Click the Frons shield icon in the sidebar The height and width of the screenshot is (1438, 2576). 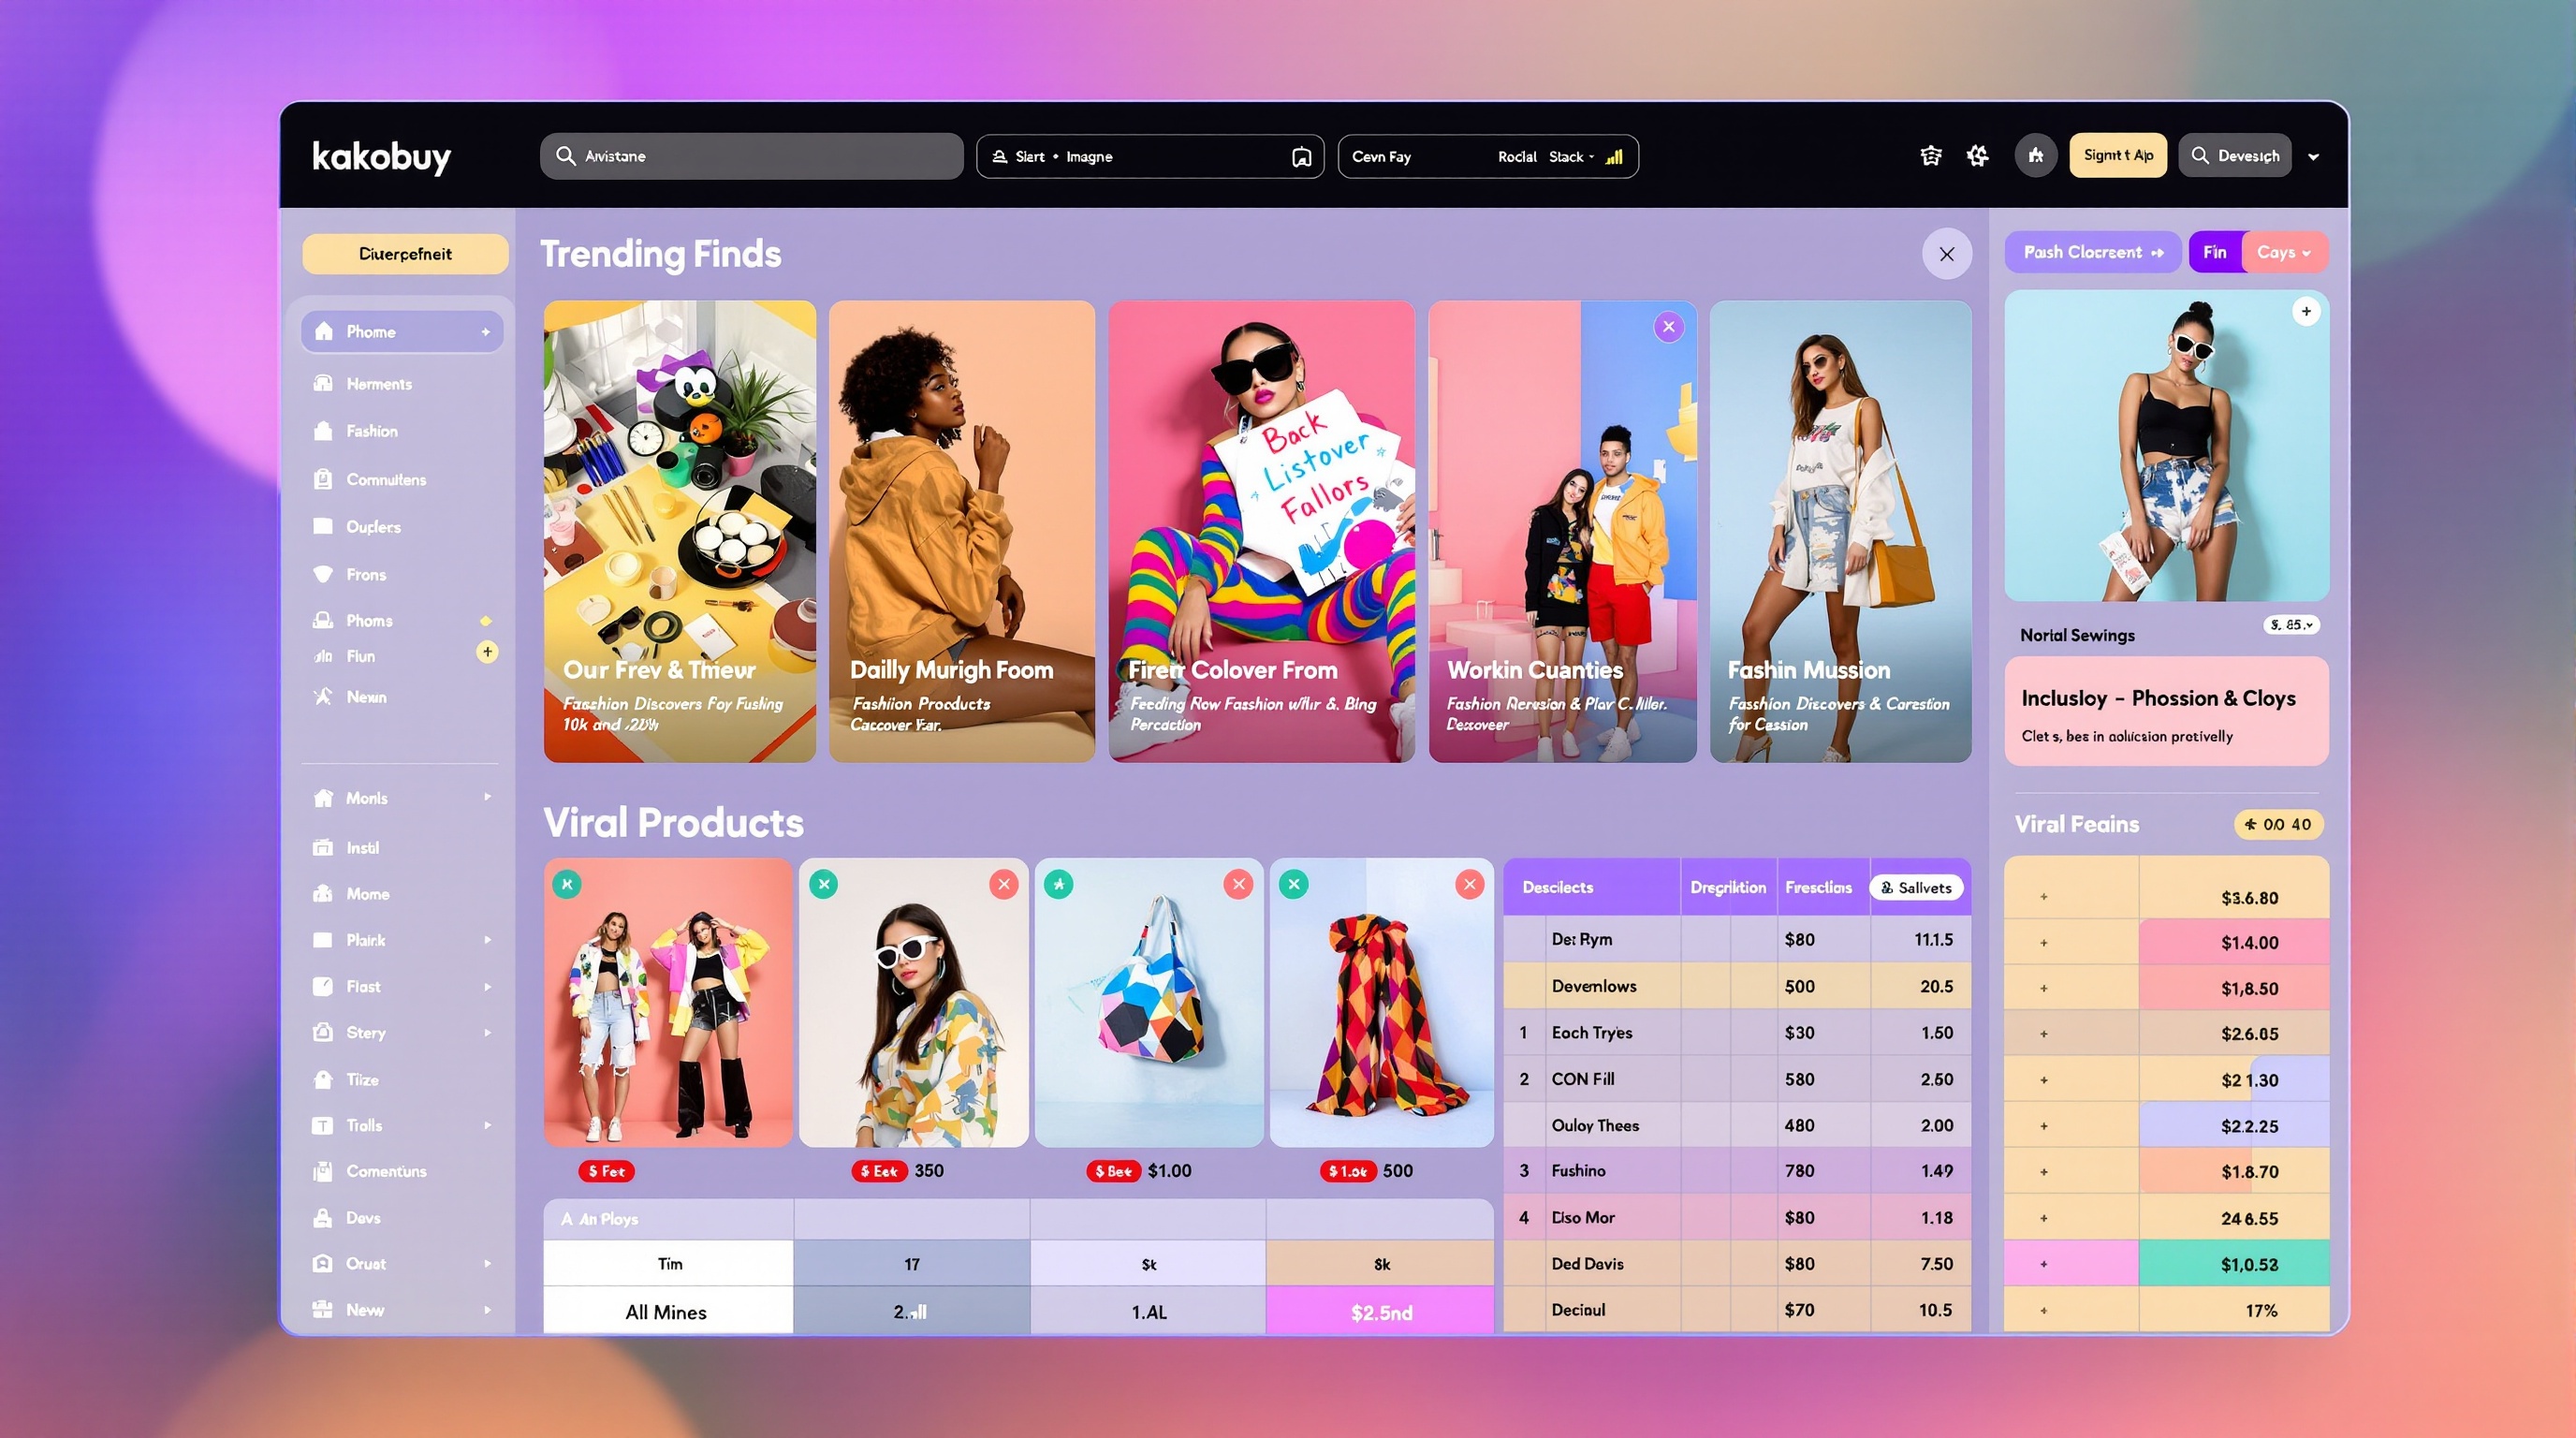point(323,574)
